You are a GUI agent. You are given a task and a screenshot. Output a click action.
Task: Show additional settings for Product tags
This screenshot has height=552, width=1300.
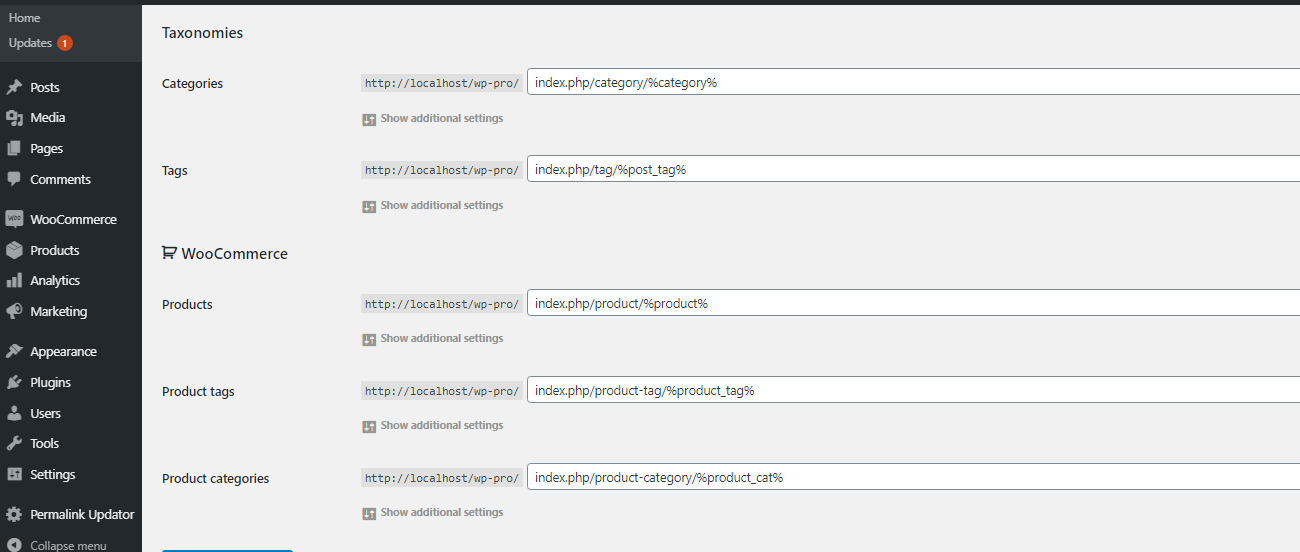442,425
